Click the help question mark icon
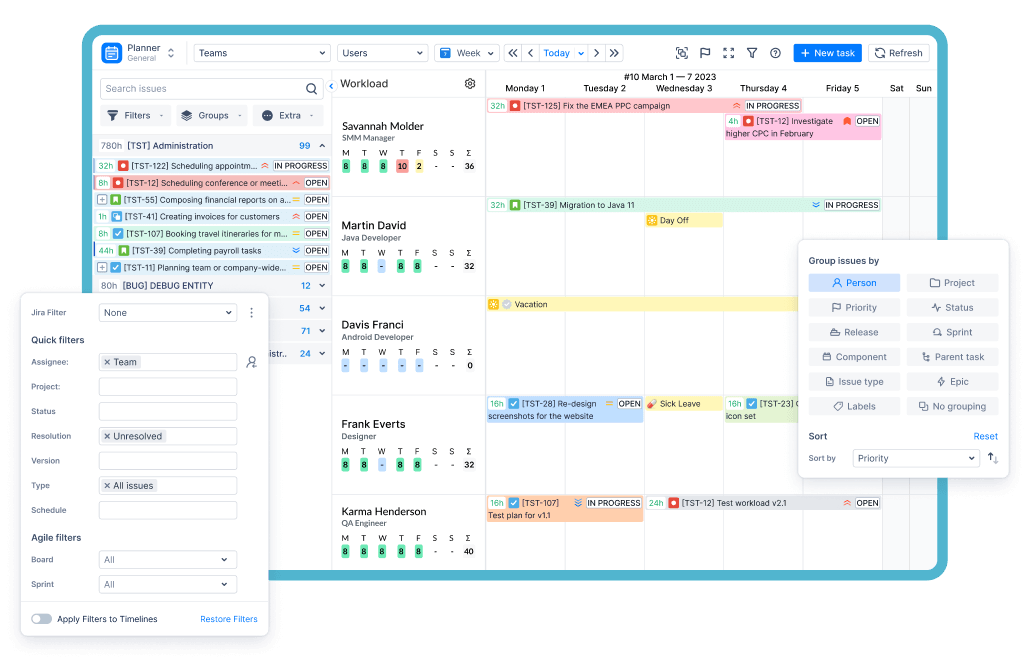The height and width of the screenshot is (657, 1030). click(x=774, y=52)
